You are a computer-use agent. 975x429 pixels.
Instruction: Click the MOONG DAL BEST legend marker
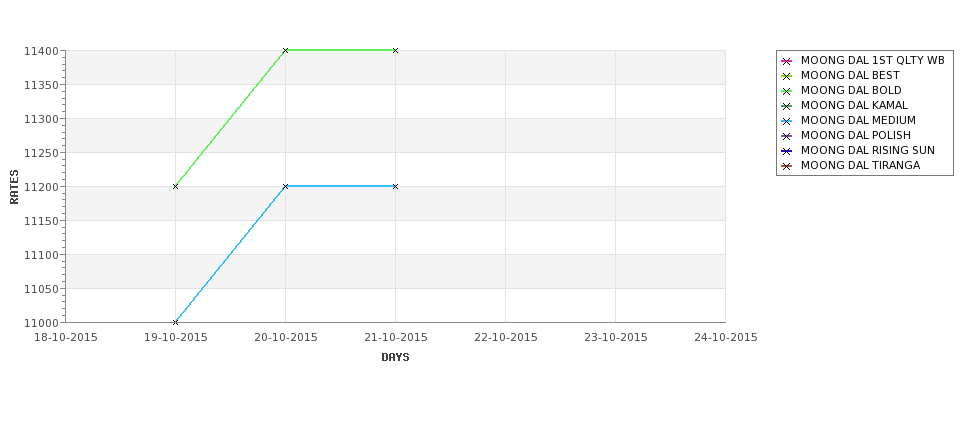pos(787,76)
